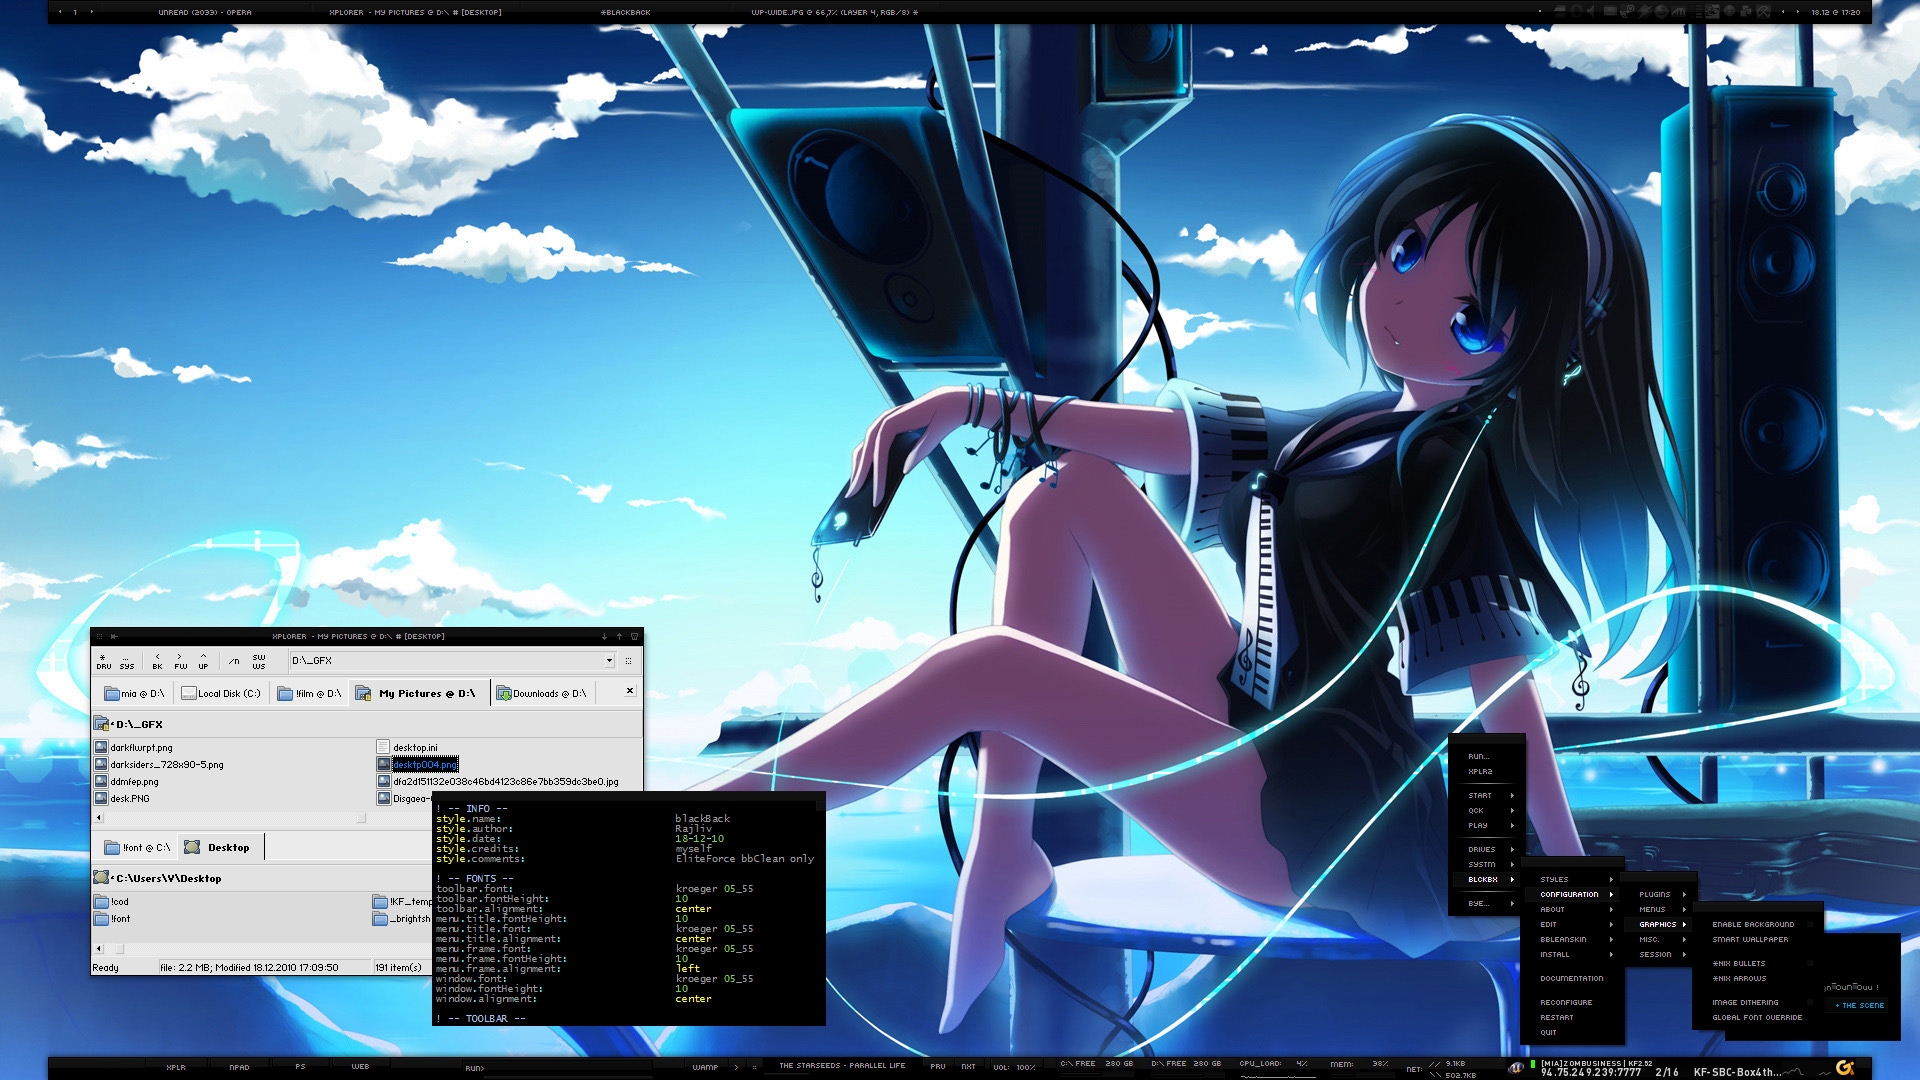The height and width of the screenshot is (1080, 1920).
Task: Click the NPAD button in bottom bar
Action: coord(239,1067)
